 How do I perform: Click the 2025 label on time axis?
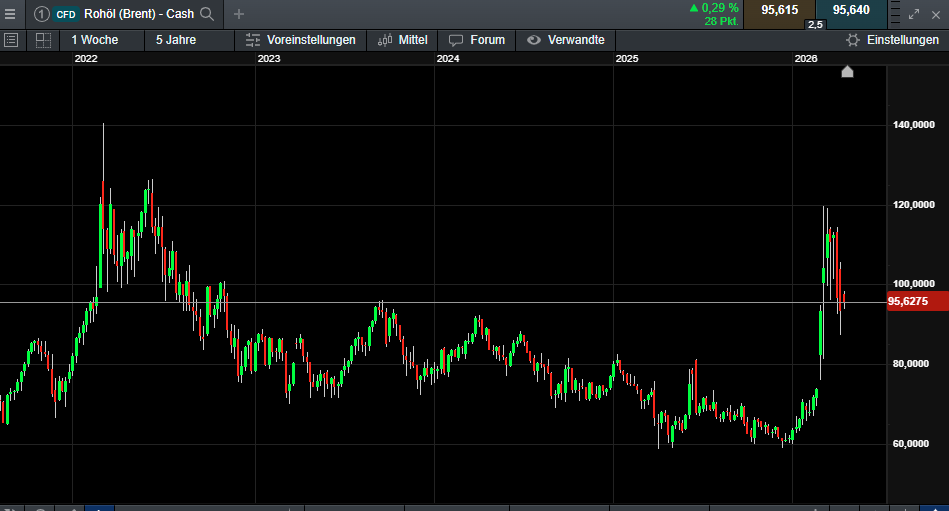click(627, 58)
